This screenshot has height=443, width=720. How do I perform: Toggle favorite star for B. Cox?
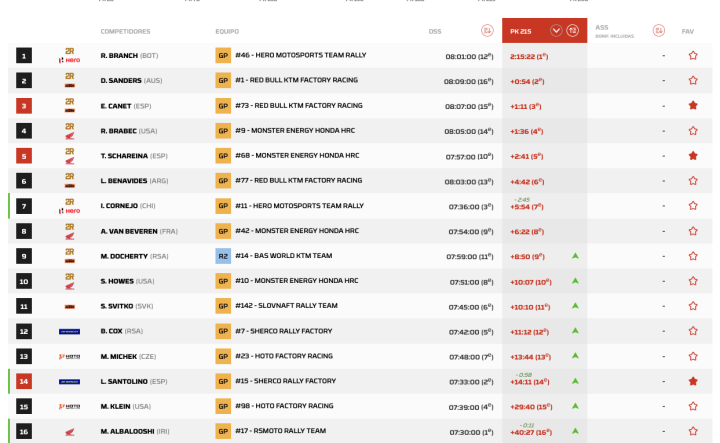pyautogui.click(x=693, y=331)
